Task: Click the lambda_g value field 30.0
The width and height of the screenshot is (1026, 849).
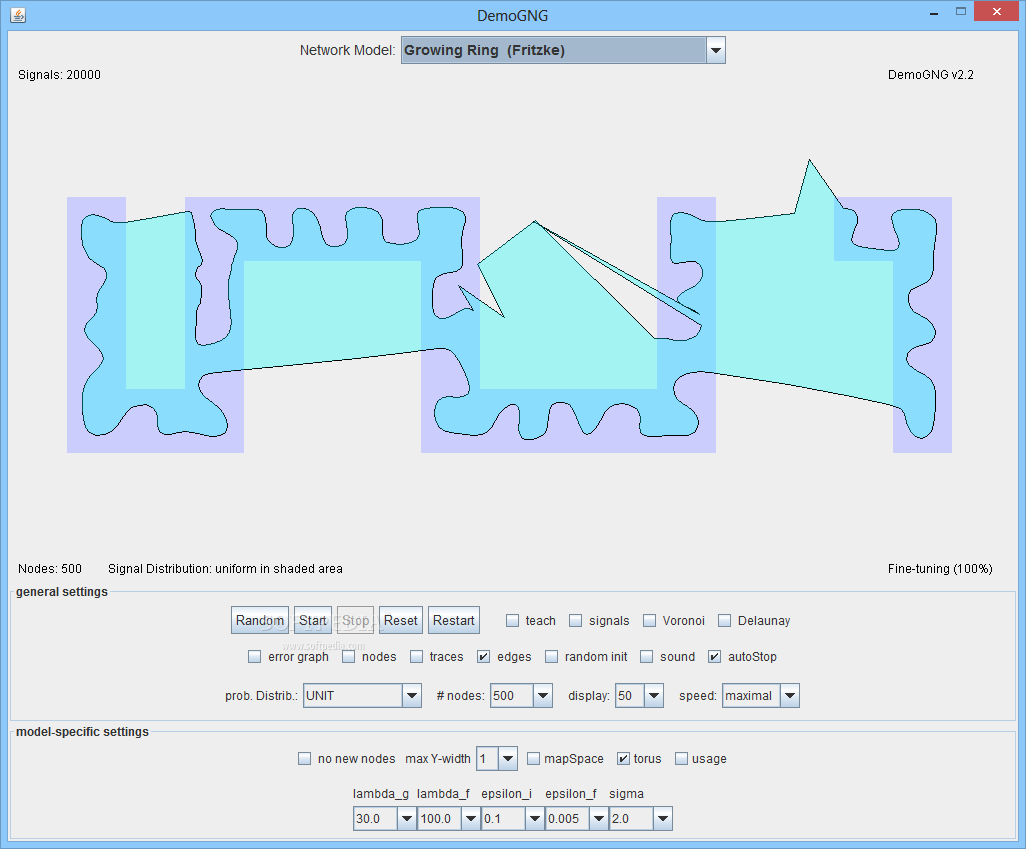Action: (x=376, y=819)
